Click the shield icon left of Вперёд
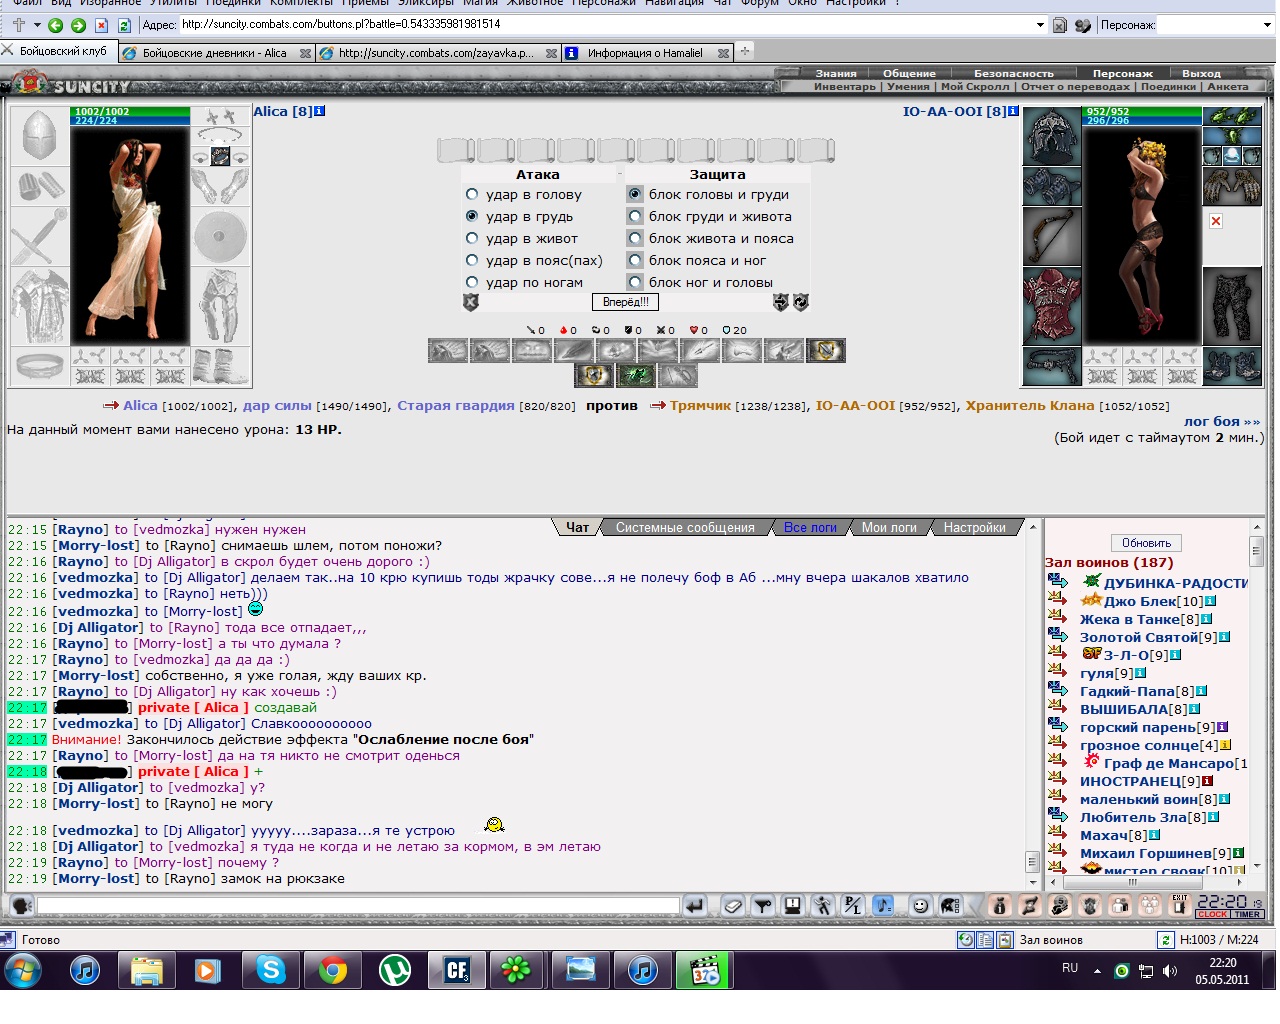 click(x=471, y=302)
